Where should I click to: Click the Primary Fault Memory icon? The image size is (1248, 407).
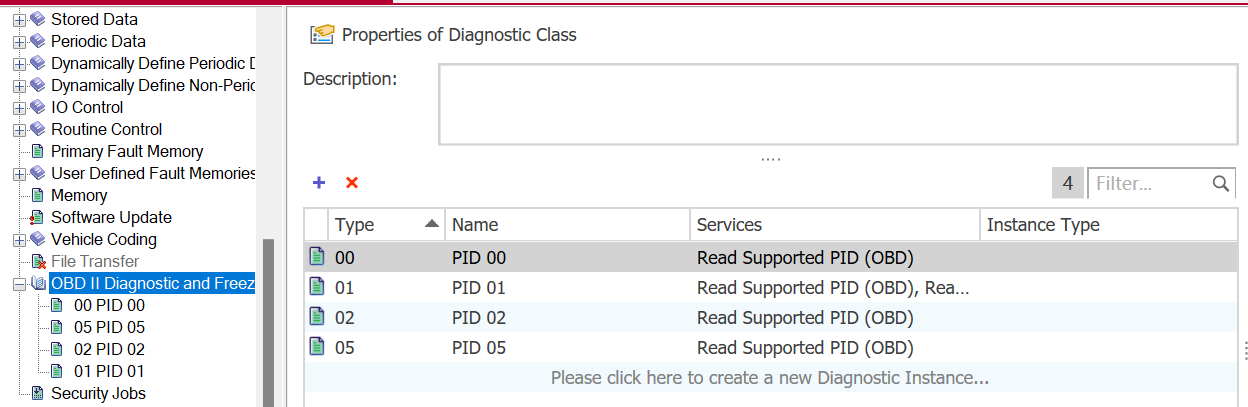point(37,152)
